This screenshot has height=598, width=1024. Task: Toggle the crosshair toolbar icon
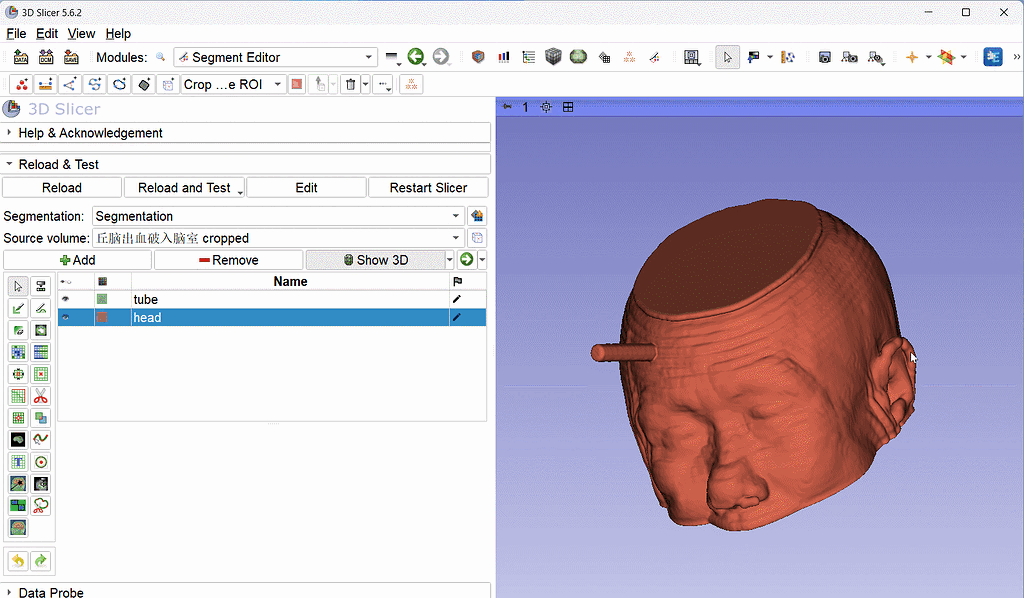point(911,57)
